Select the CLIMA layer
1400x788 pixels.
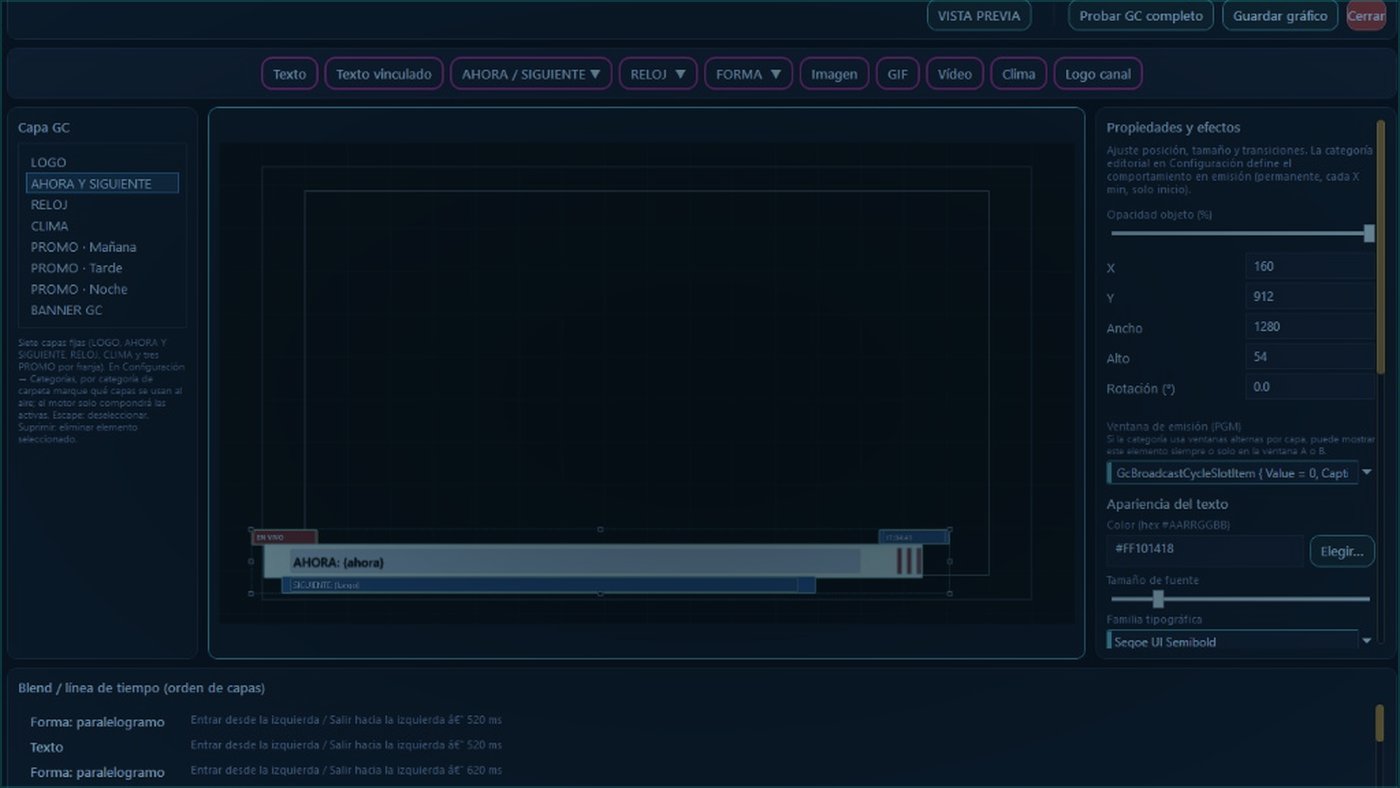click(102, 226)
